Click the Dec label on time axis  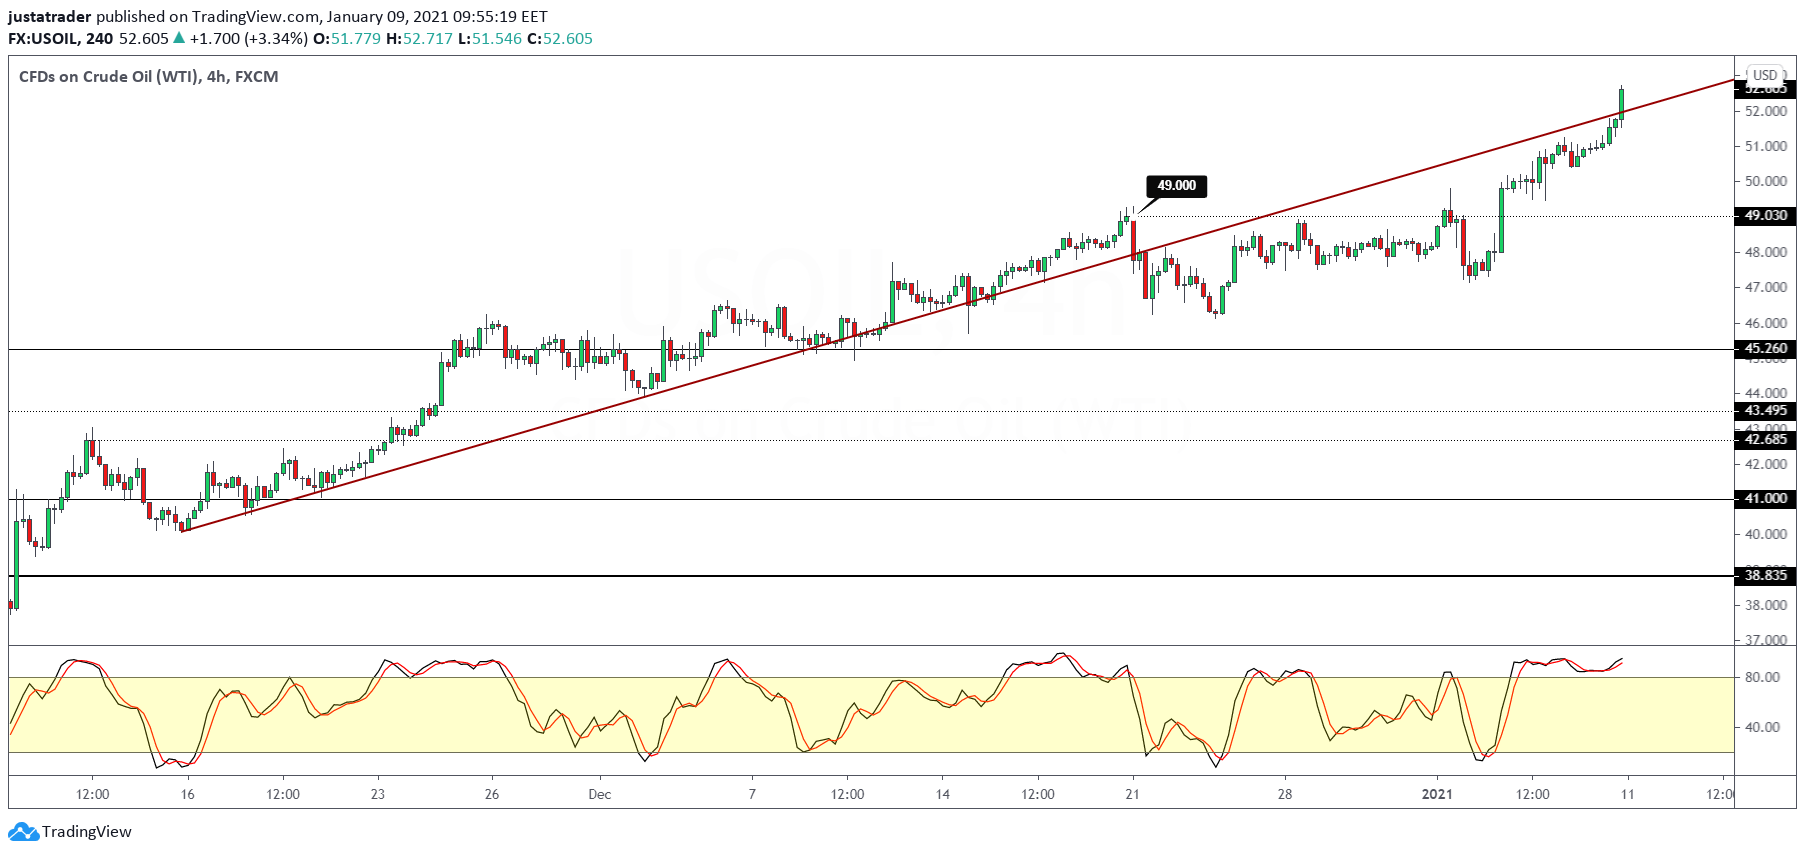coord(600,795)
